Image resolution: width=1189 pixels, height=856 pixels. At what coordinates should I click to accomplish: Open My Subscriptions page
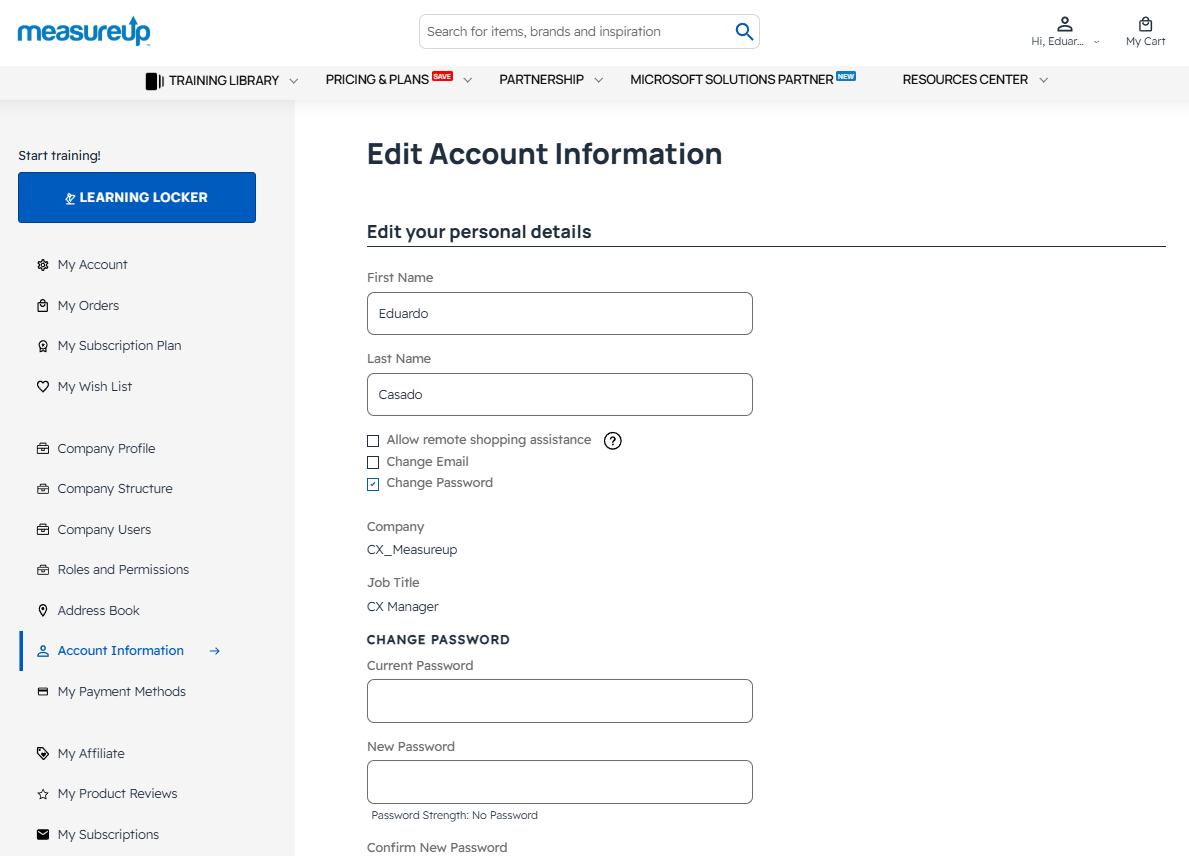tap(108, 834)
